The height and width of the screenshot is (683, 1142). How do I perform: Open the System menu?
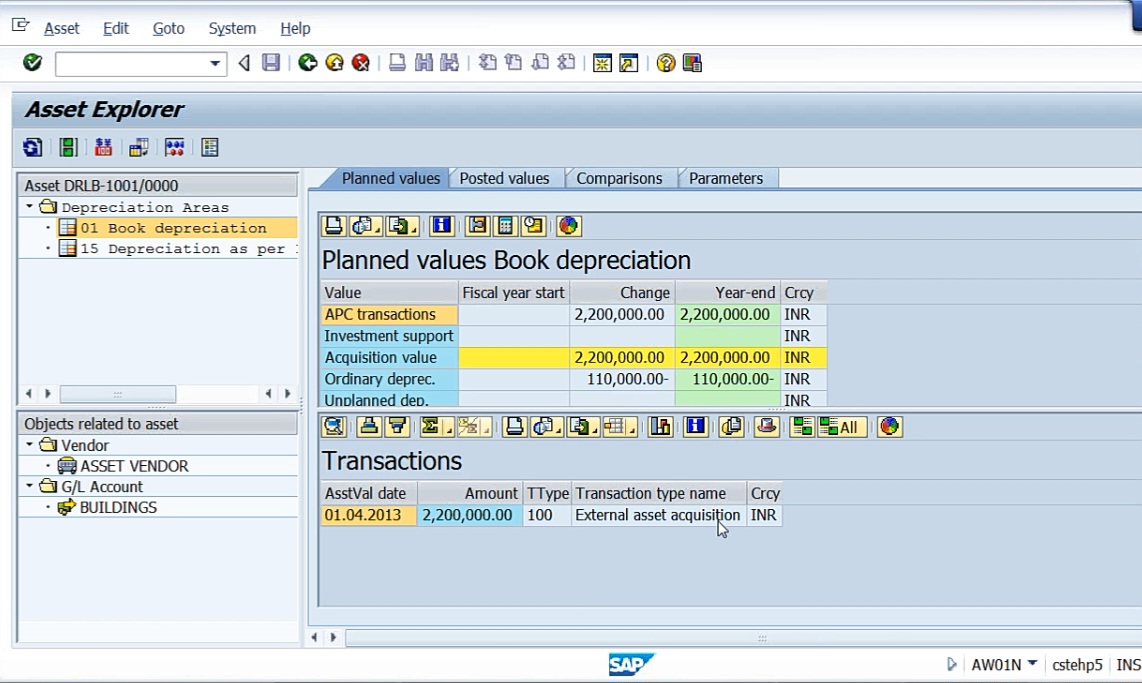(232, 28)
